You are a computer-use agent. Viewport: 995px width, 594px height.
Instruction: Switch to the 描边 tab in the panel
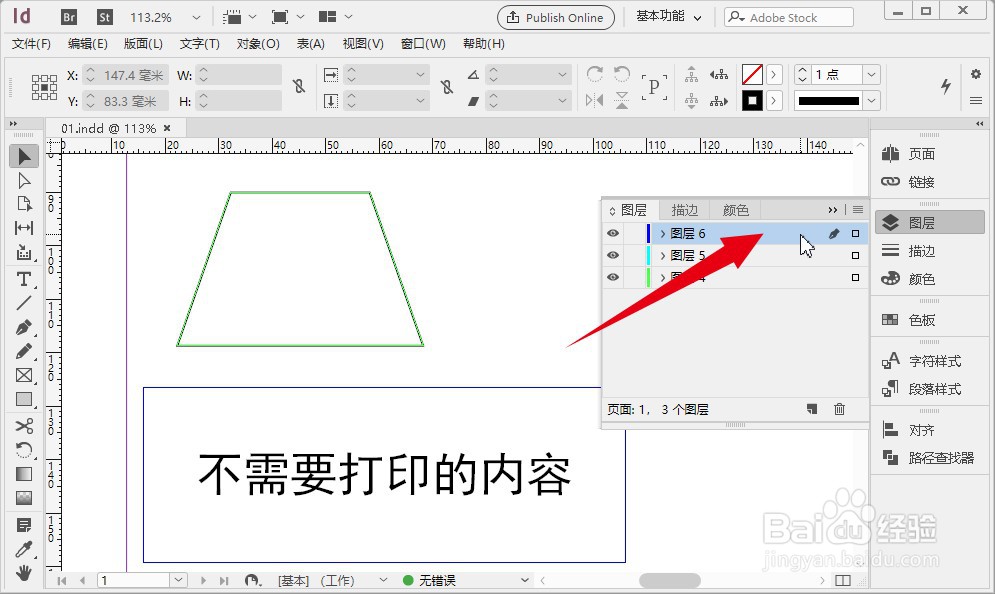pos(685,210)
